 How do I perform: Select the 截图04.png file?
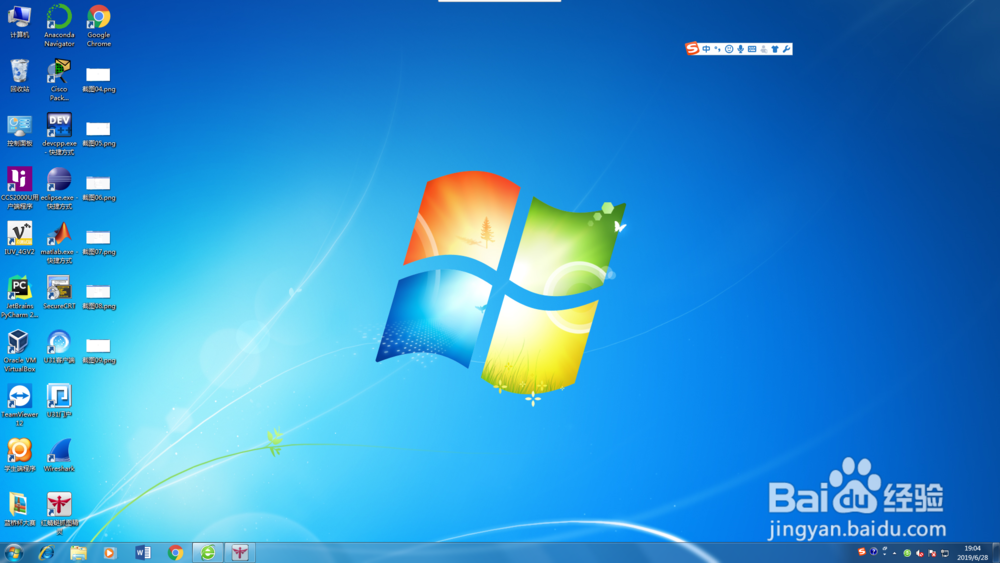(x=98, y=80)
